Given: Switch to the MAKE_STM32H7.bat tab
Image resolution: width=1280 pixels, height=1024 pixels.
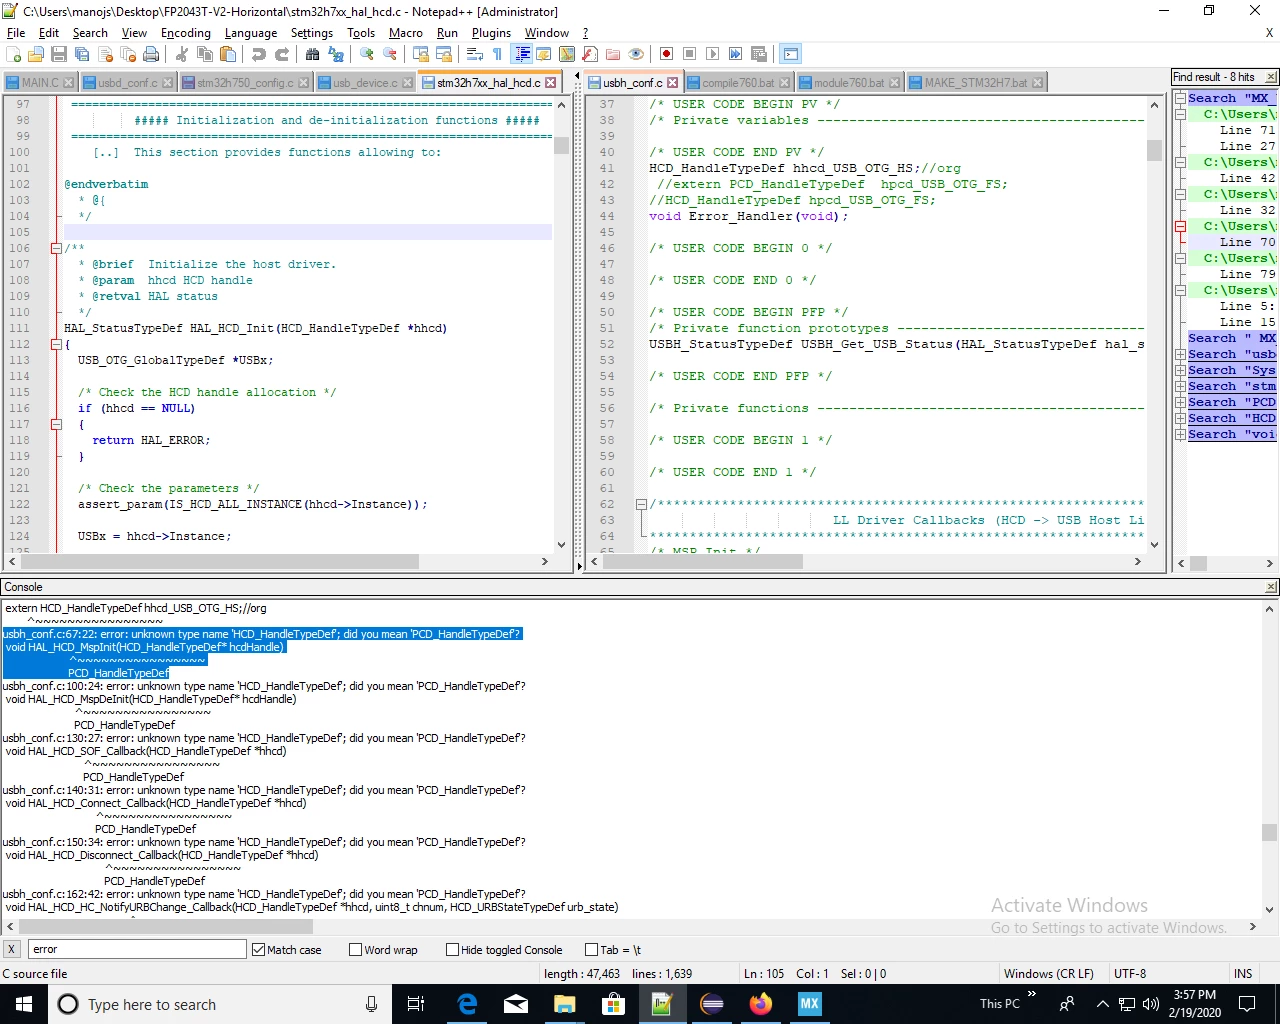Looking at the screenshot, I should coord(976,83).
